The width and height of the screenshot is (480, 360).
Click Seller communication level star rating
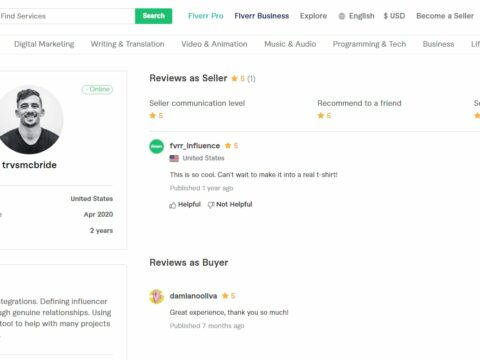click(x=156, y=116)
